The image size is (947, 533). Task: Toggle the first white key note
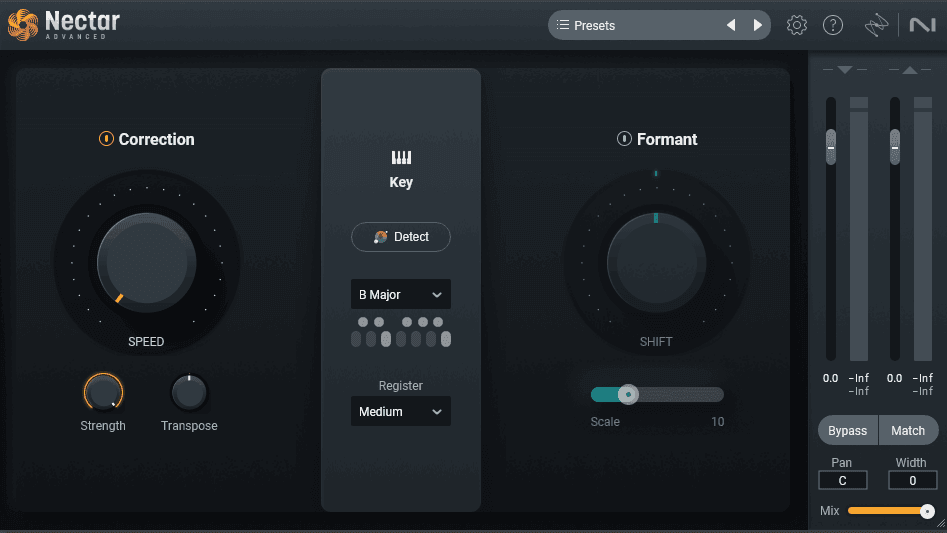pos(356,339)
